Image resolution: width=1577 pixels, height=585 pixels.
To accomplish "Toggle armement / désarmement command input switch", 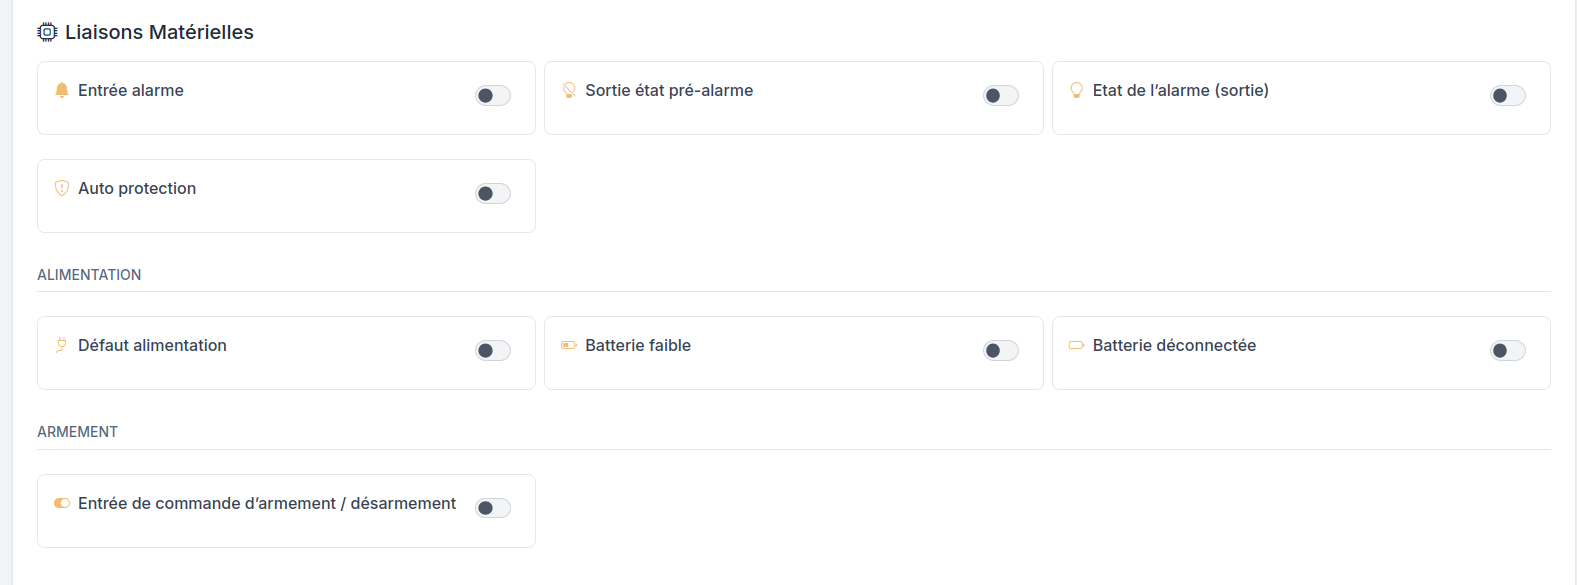I will pos(493,508).
